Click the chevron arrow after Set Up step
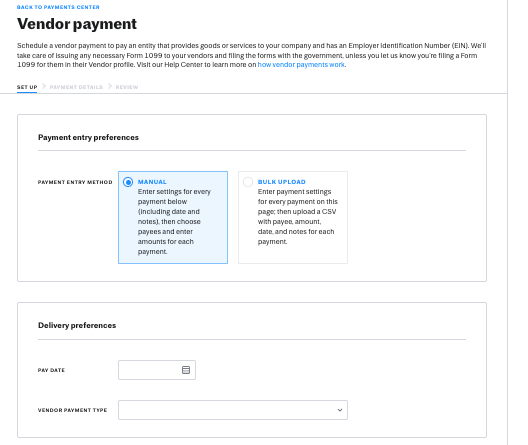Viewport: 528px width, 445px height. 44,87
